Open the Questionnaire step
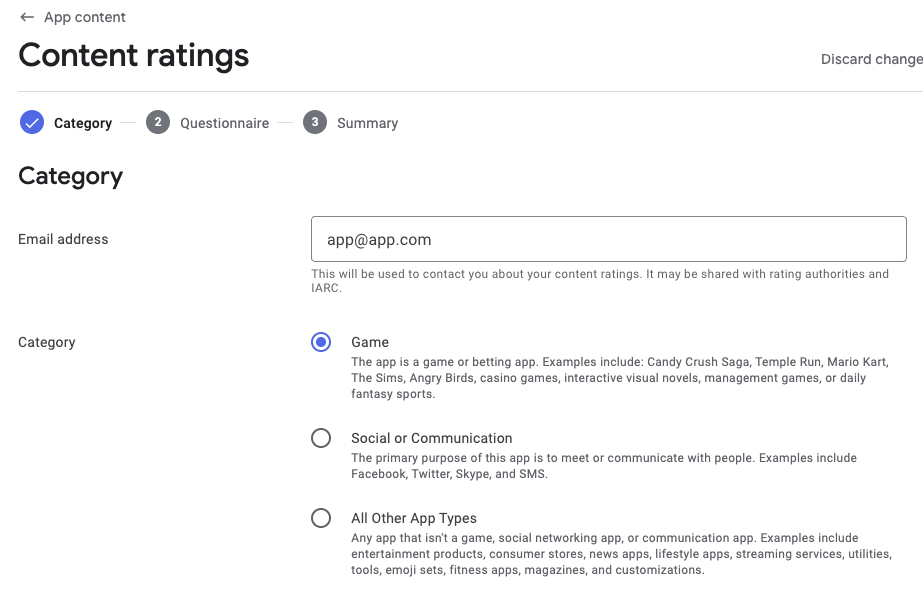The image size is (923, 608). click(224, 123)
